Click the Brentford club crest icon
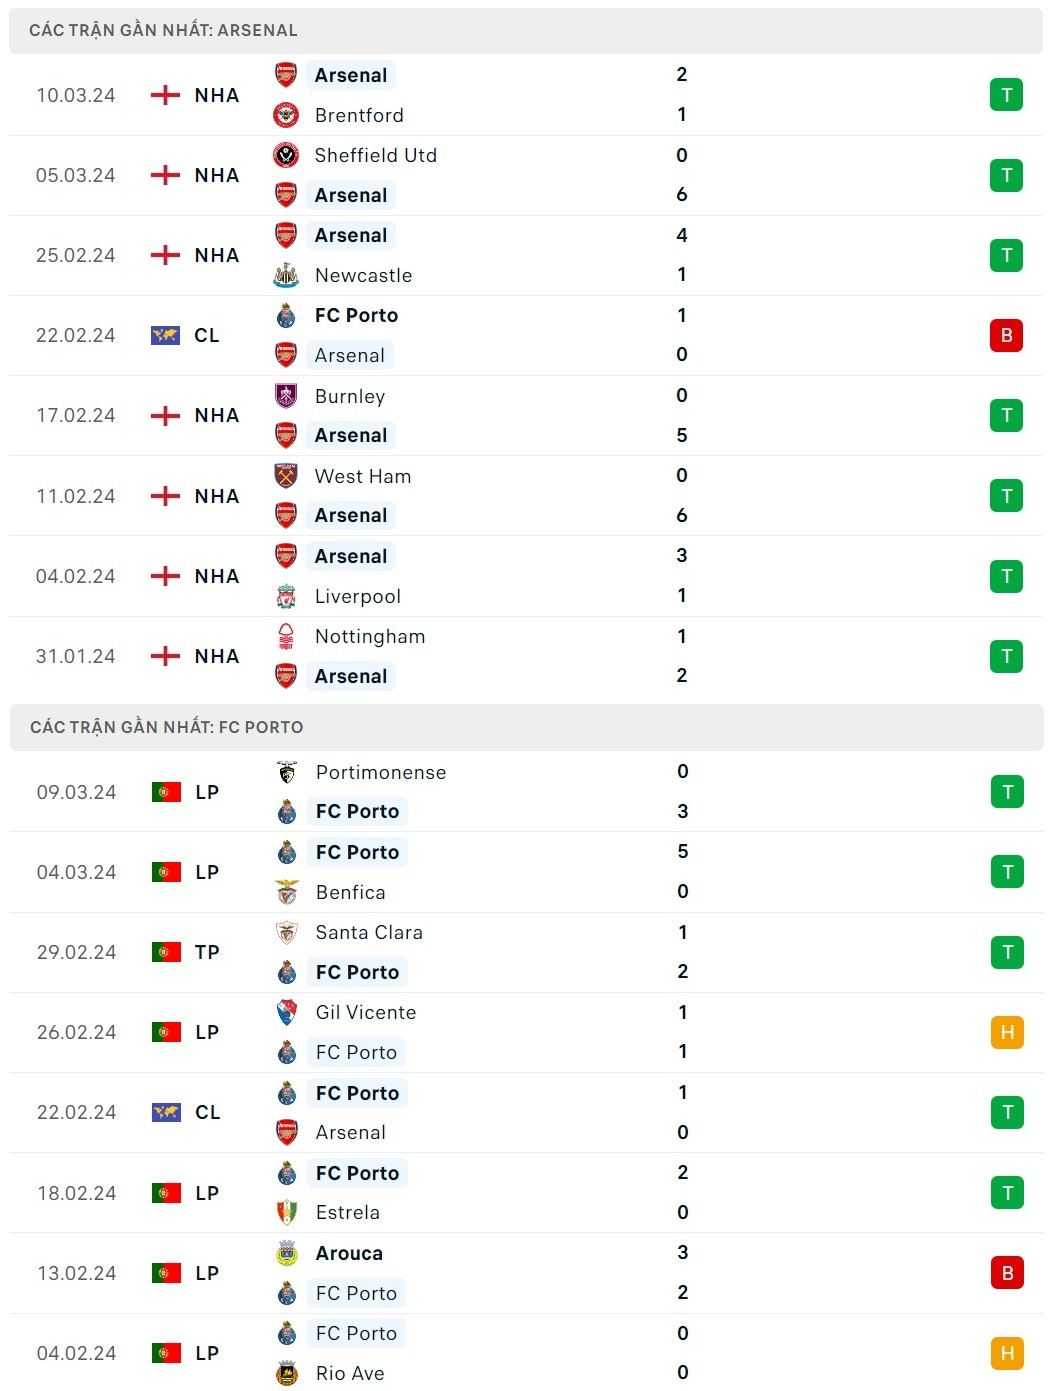1053x1391 pixels. (286, 115)
